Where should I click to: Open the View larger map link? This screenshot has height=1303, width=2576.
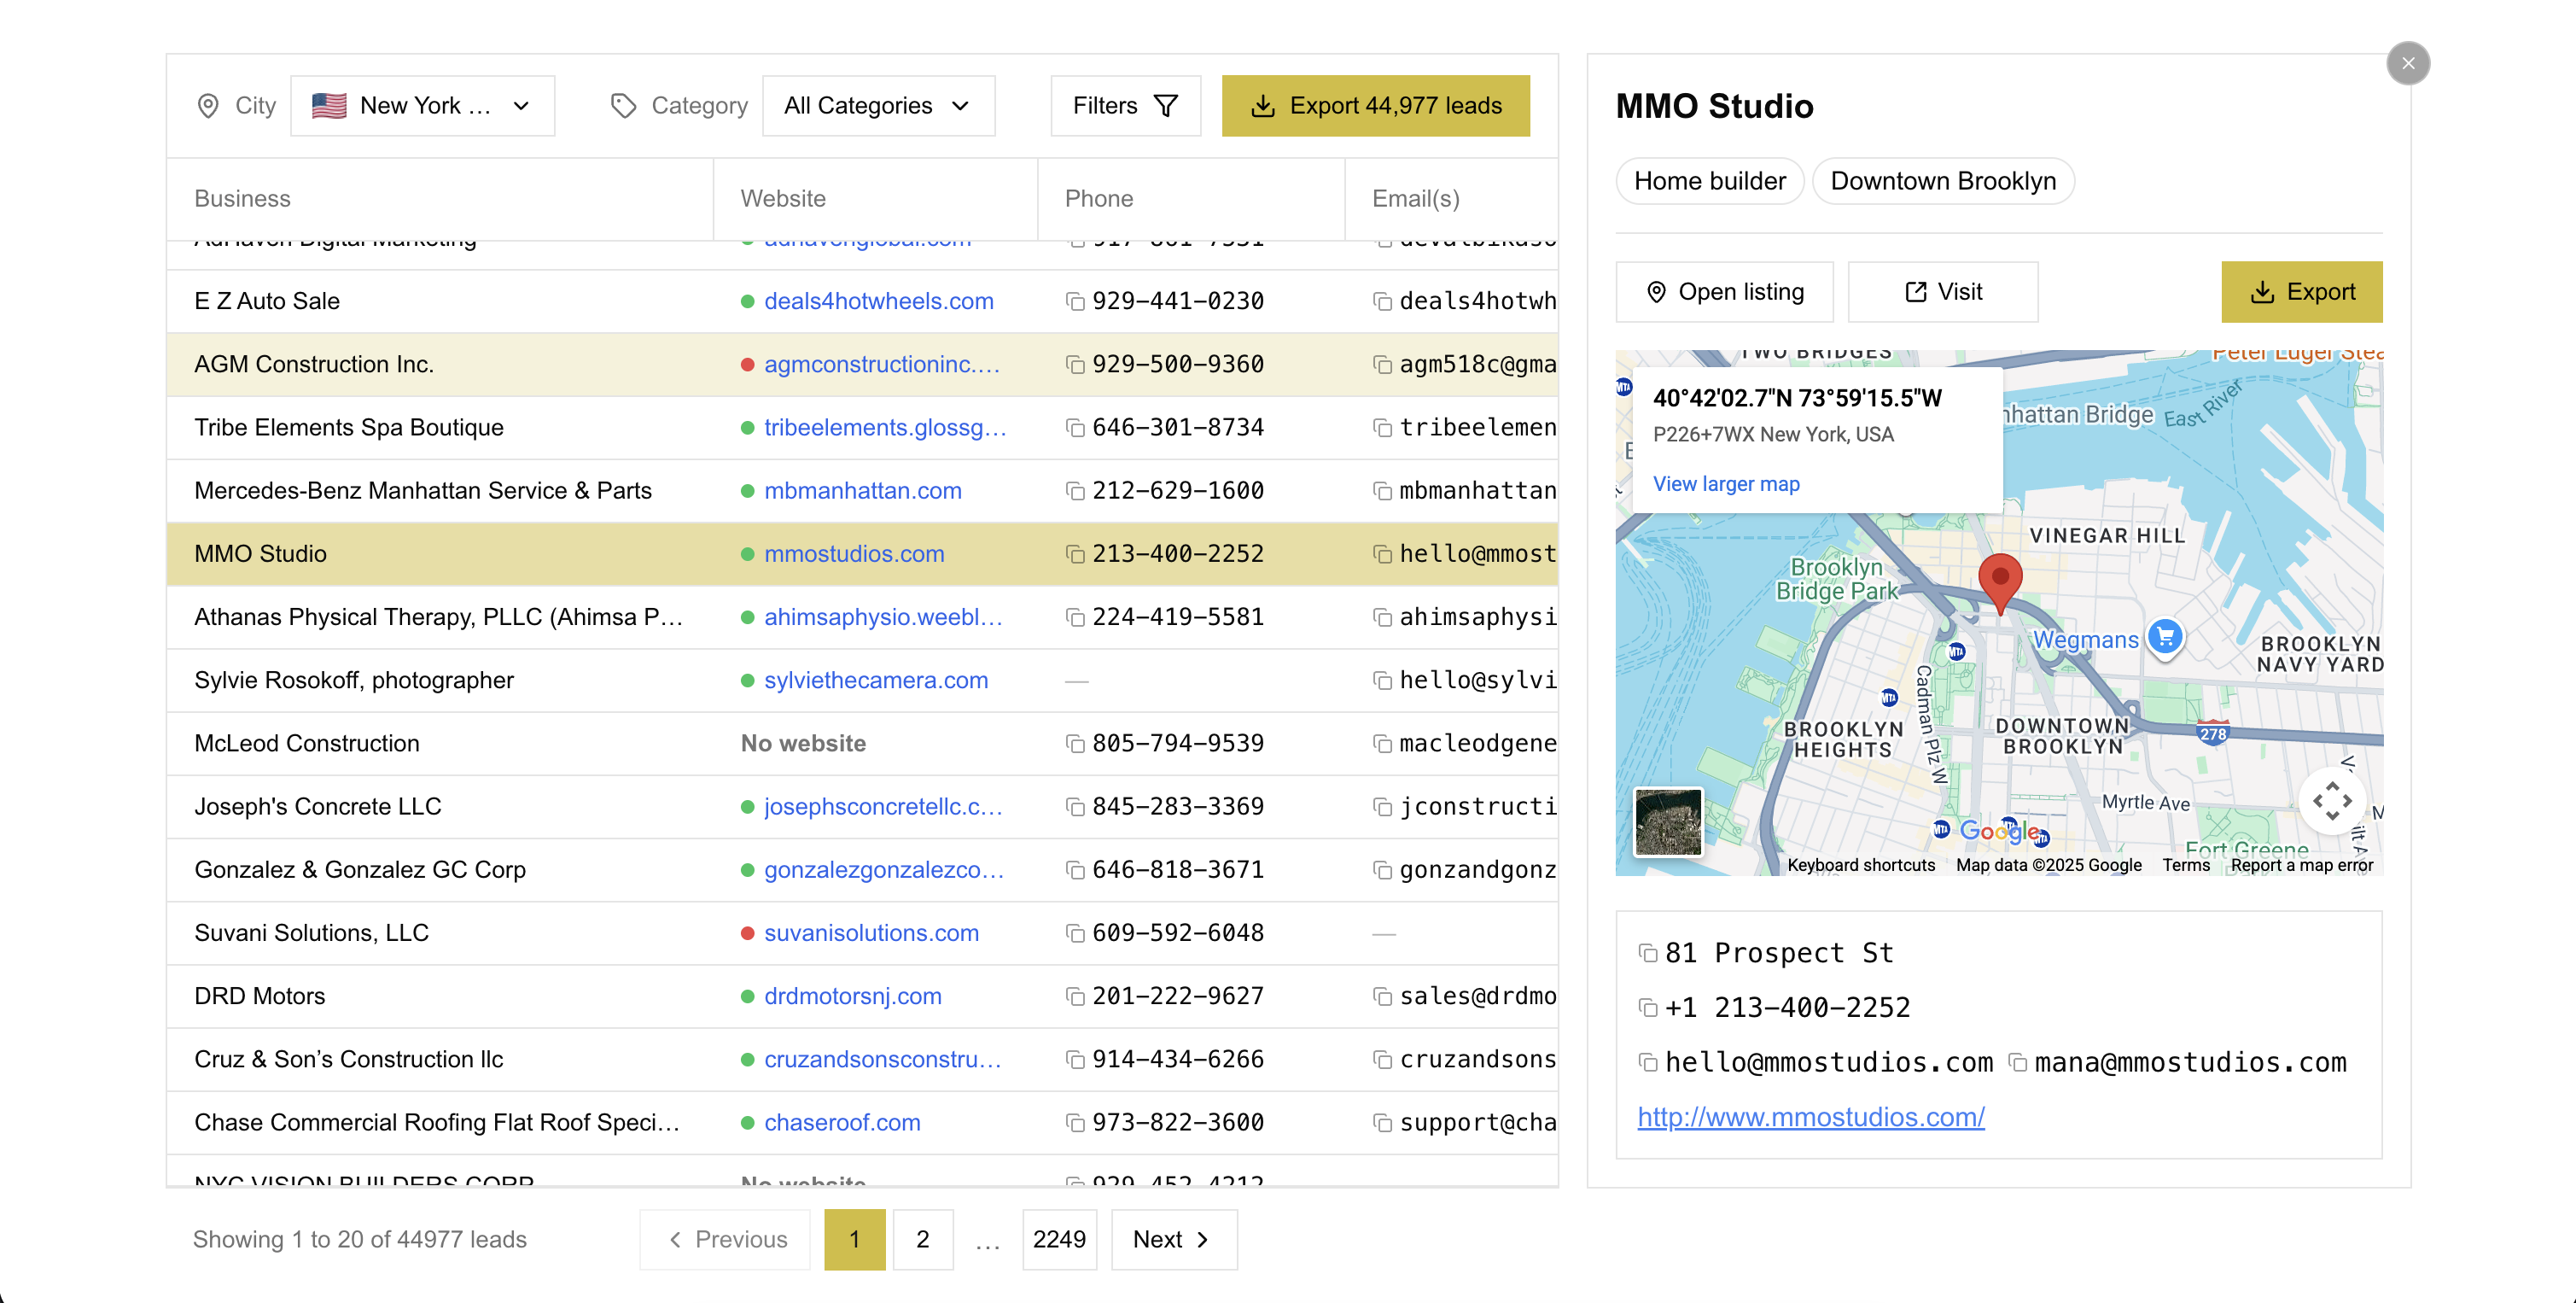pyautogui.click(x=1726, y=484)
